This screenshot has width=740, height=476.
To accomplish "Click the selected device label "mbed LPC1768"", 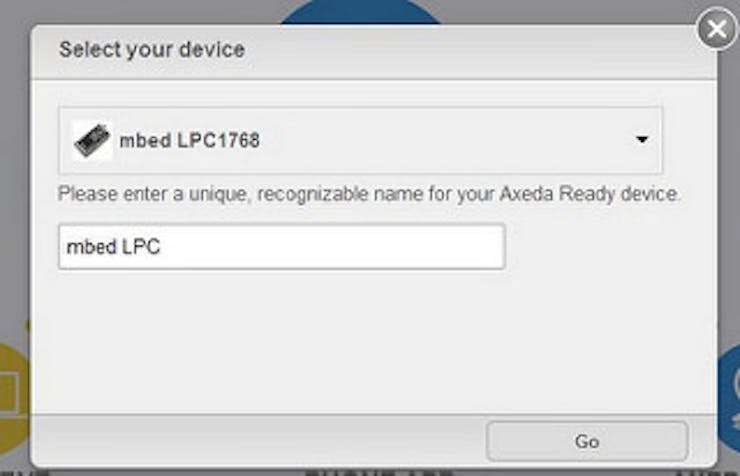I will click(189, 141).
